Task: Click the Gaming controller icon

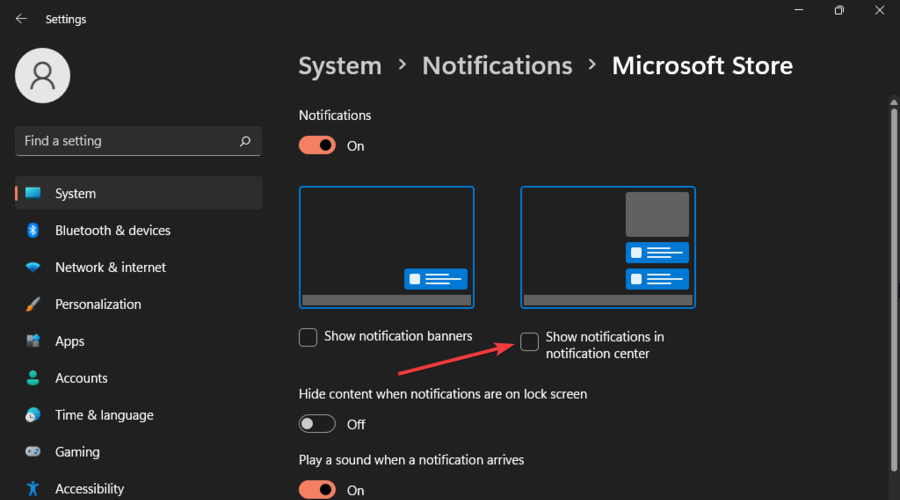Action: (x=33, y=452)
